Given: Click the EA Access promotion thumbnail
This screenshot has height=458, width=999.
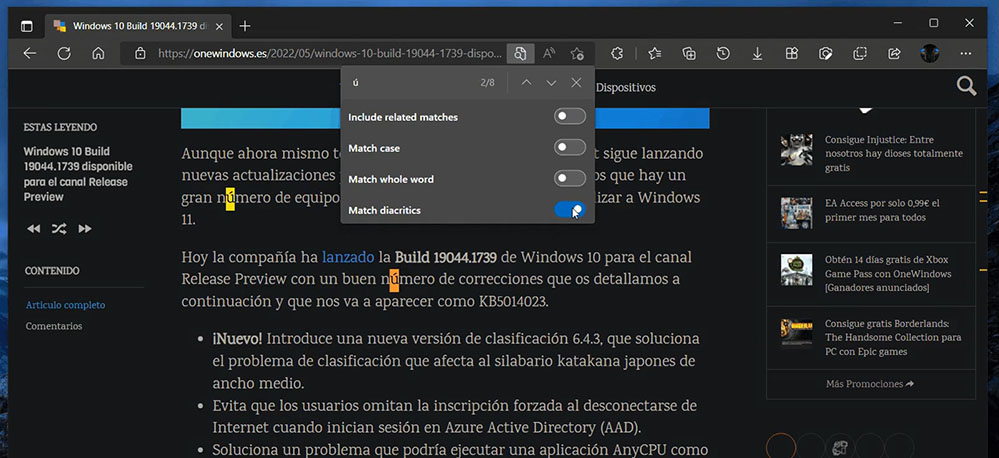Looking at the screenshot, I should click(796, 213).
